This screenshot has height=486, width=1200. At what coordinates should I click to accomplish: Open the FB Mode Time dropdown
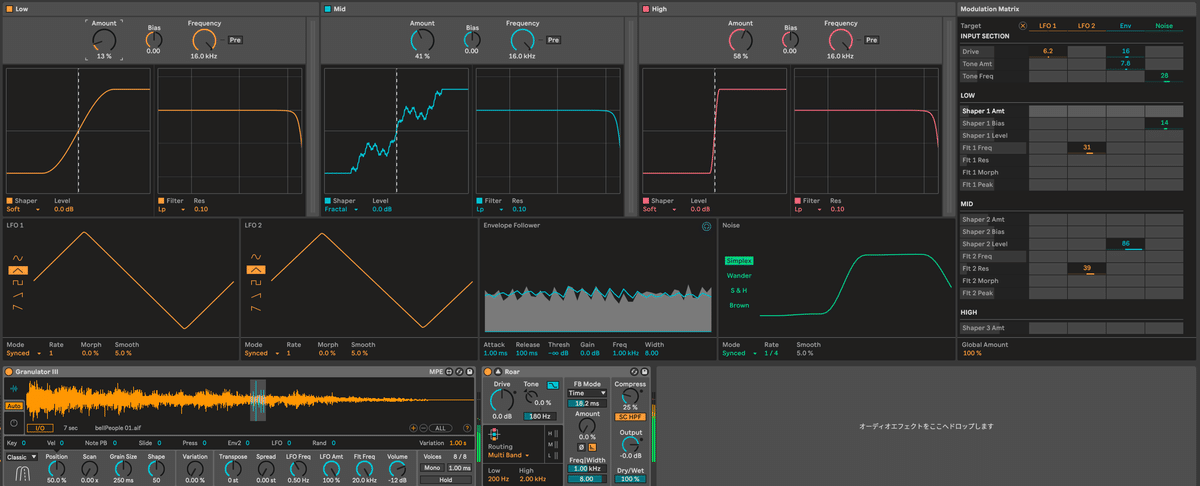point(587,393)
